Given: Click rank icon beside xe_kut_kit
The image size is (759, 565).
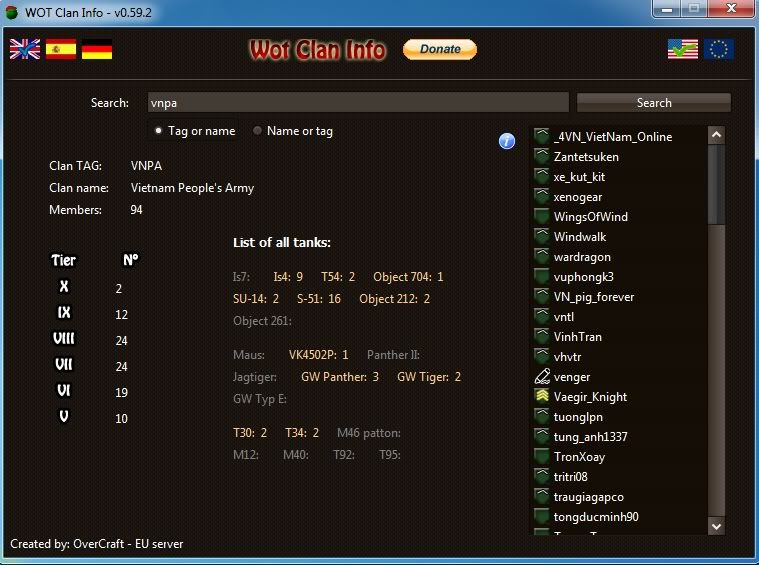Looking at the screenshot, I should (542, 176).
